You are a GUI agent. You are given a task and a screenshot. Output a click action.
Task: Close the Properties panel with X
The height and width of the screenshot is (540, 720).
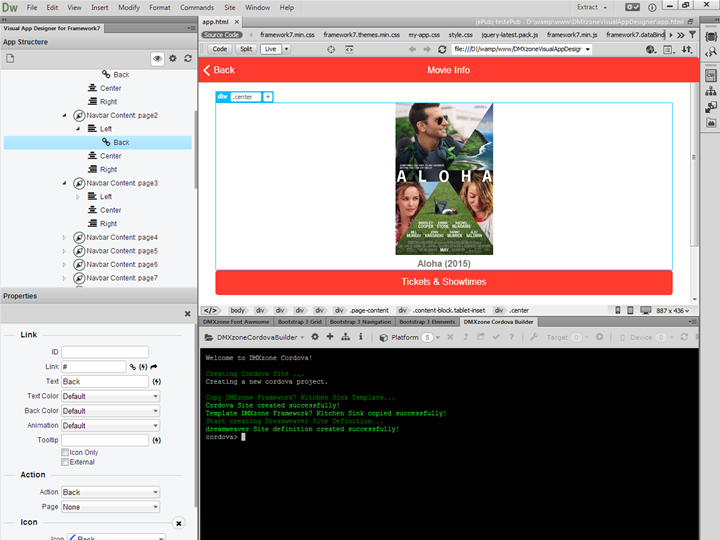point(187,314)
